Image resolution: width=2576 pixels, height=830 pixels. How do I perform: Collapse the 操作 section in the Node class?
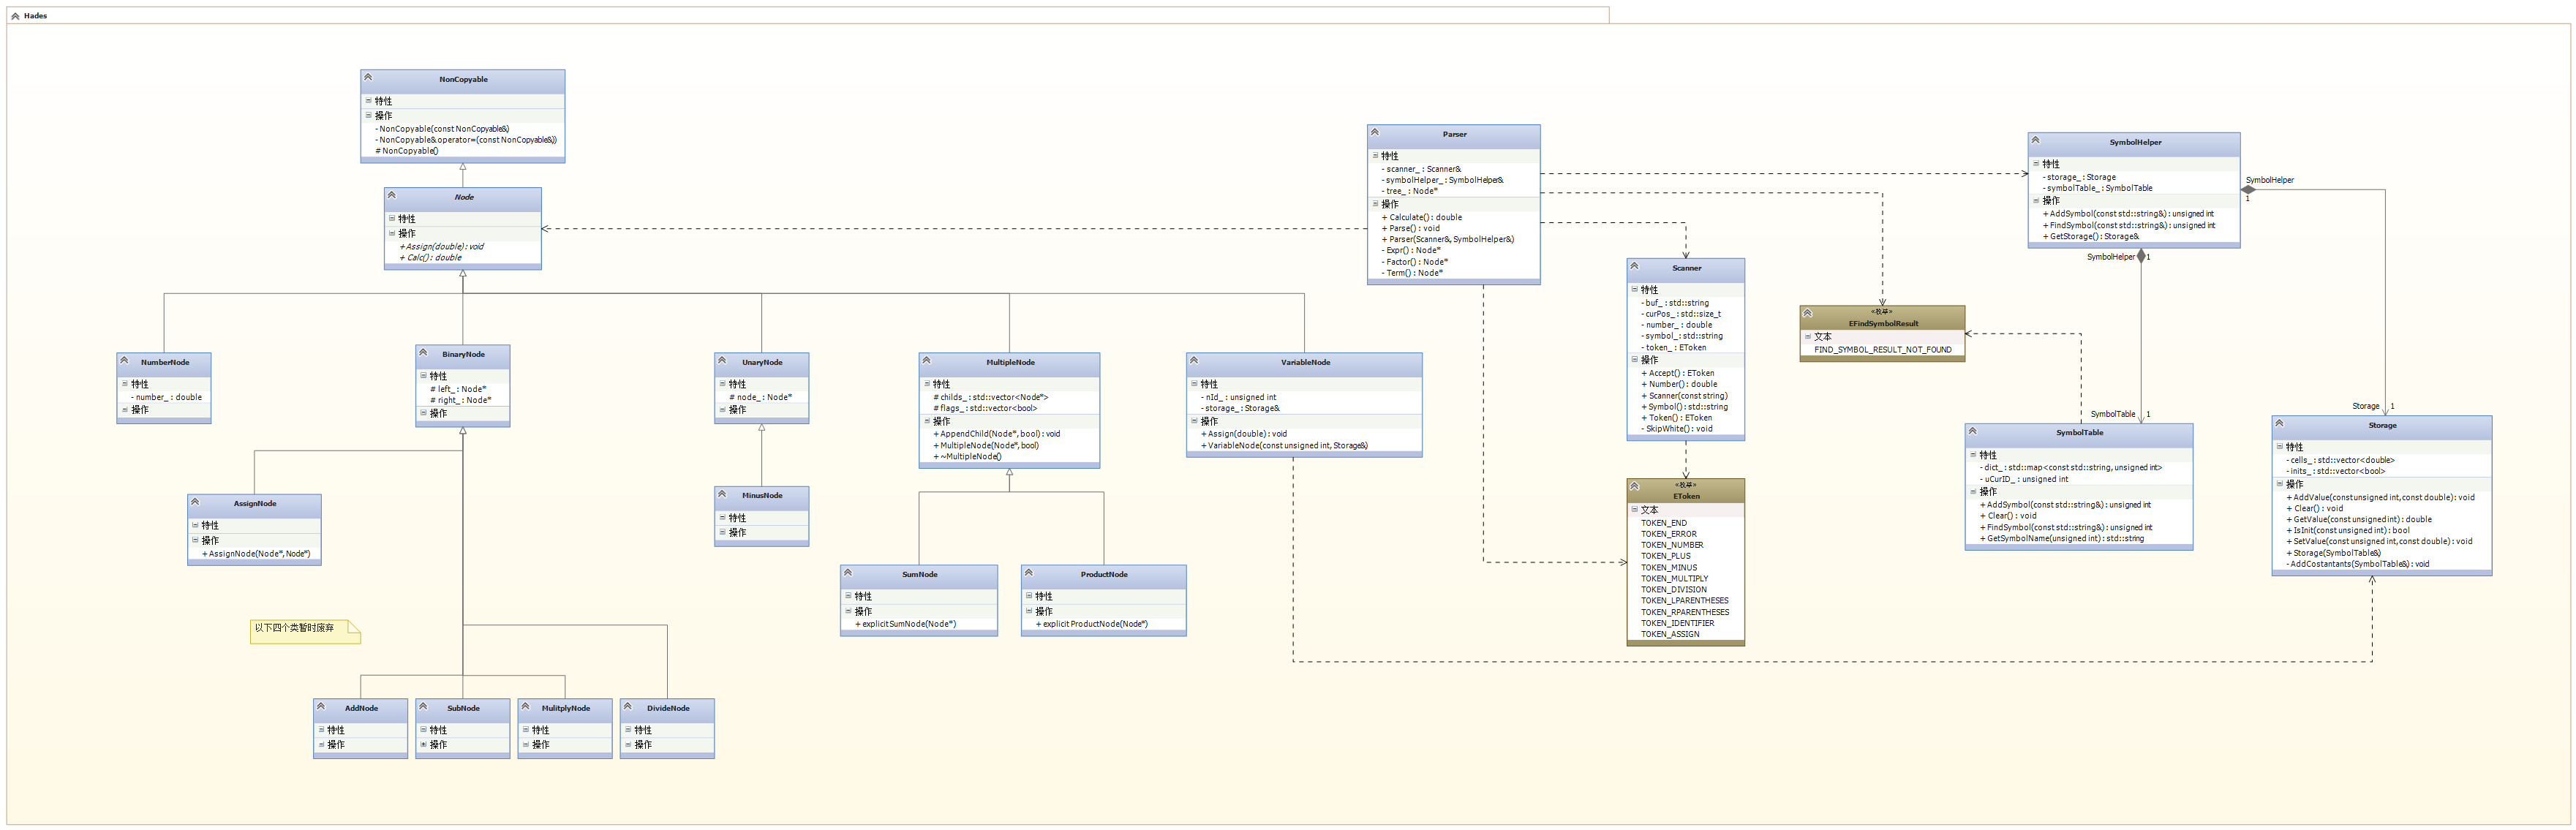click(393, 233)
